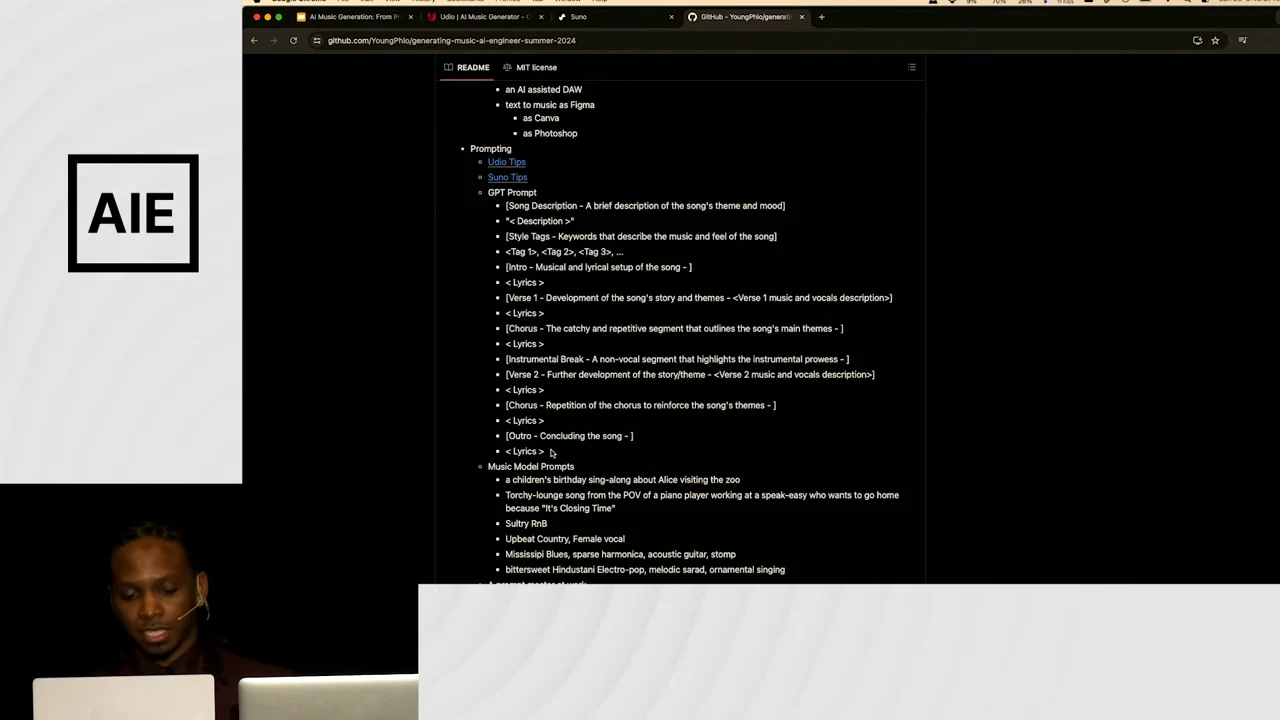Close the Suno browser tab
This screenshot has height=720, width=1280.
pos(671,17)
